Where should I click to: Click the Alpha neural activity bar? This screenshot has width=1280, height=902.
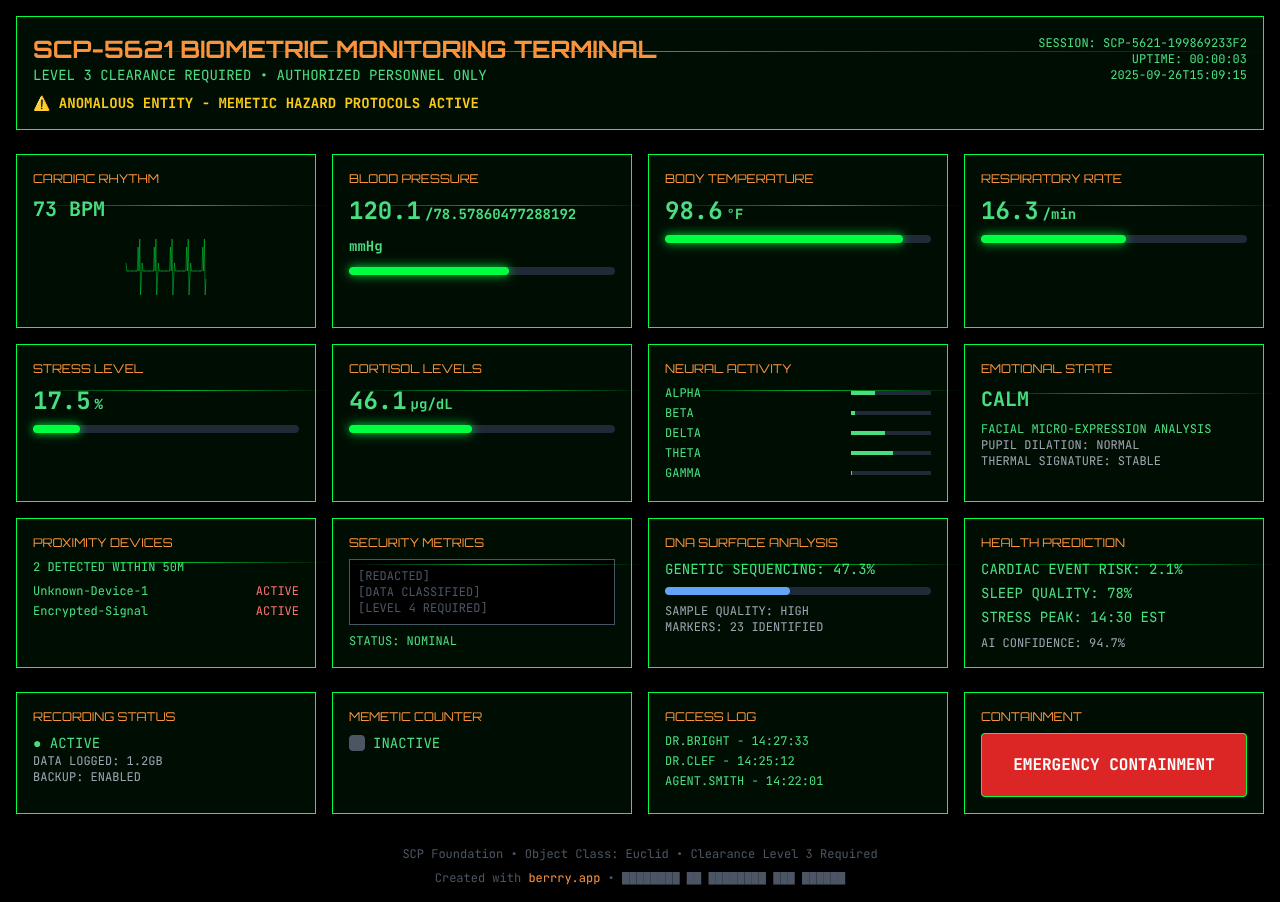click(890, 393)
